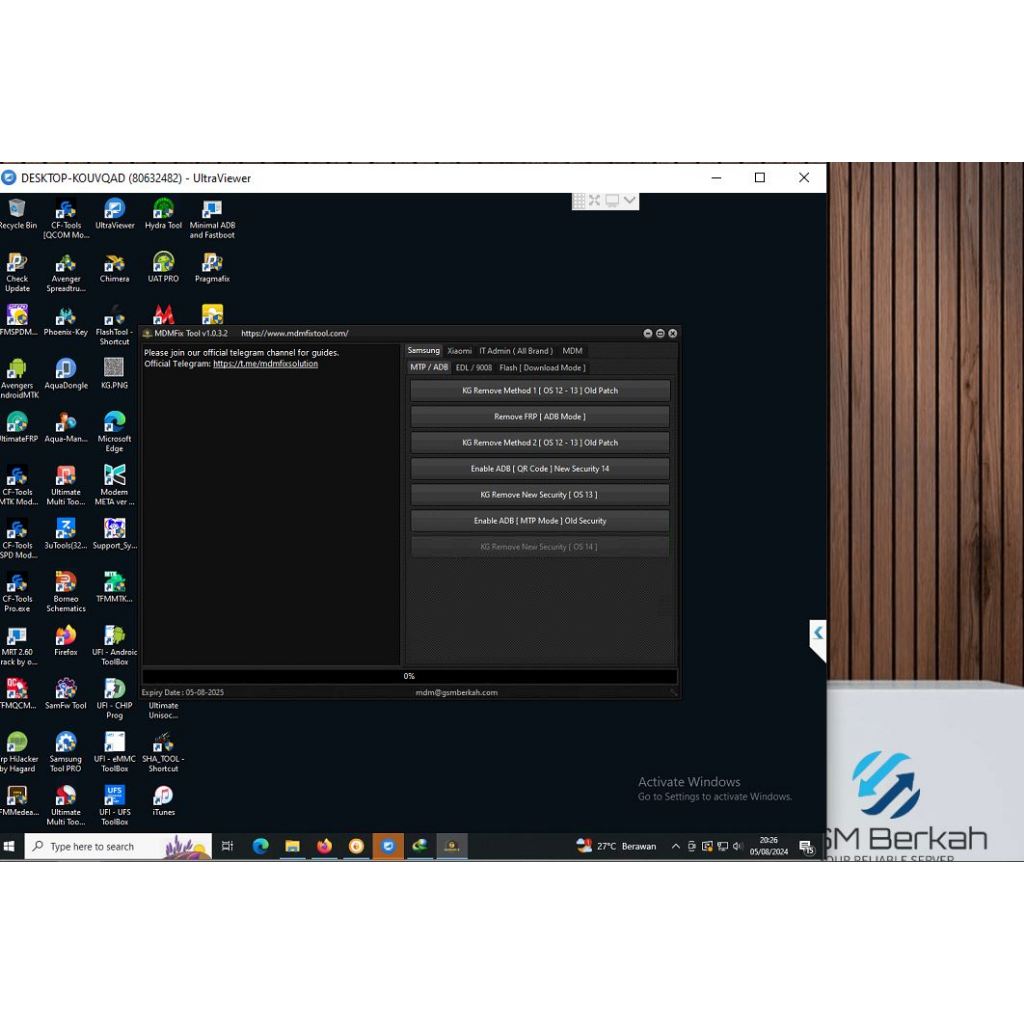Image resolution: width=1024 pixels, height=1024 pixels.
Task: Open the taskbar clock showing 20:26
Action: [769, 846]
